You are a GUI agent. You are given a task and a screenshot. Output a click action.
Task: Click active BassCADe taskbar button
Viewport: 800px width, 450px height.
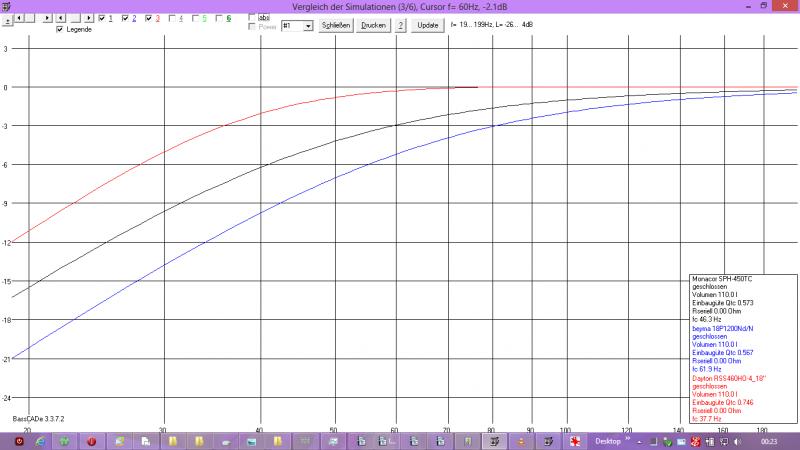pos(494,441)
